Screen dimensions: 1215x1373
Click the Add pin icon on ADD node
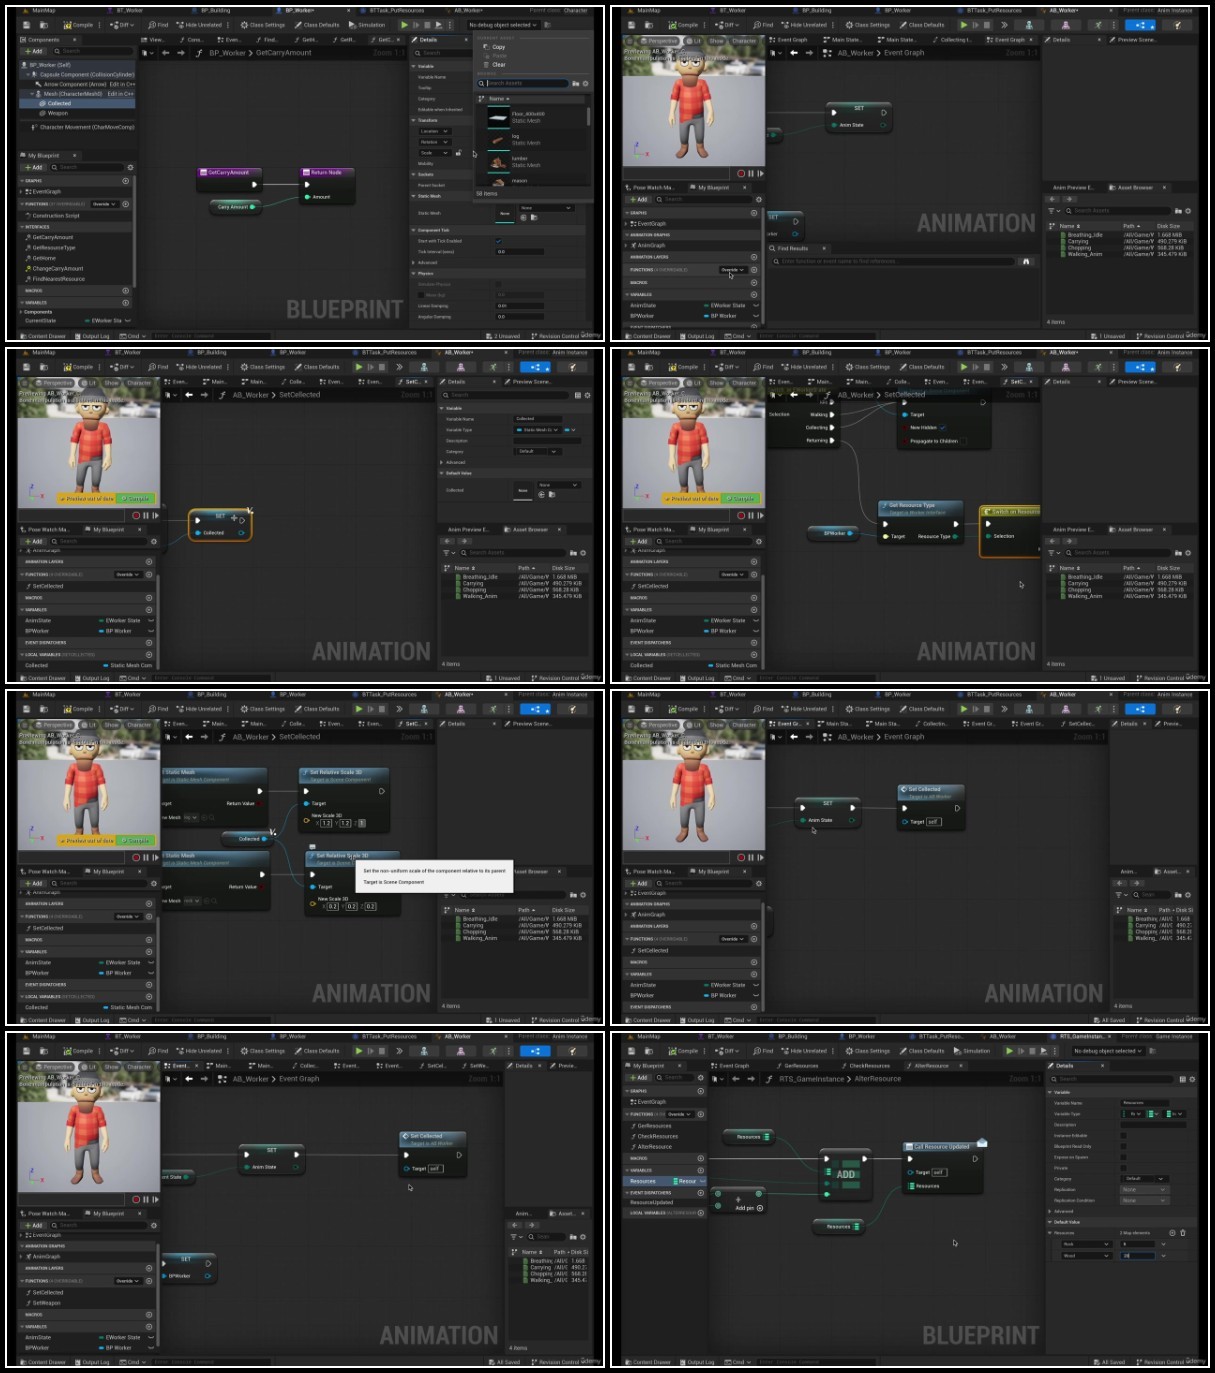[x=760, y=1208]
